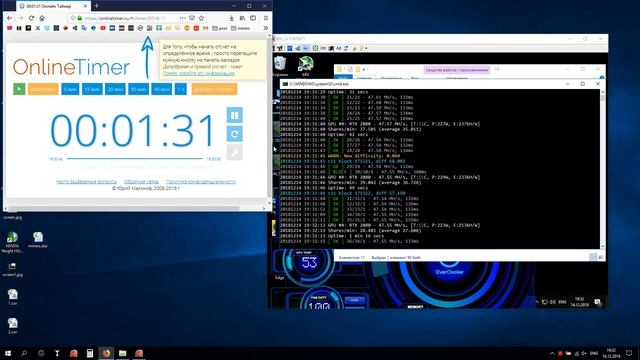Open the Windows Start menu
This screenshot has width=640, height=360.
point(8,353)
